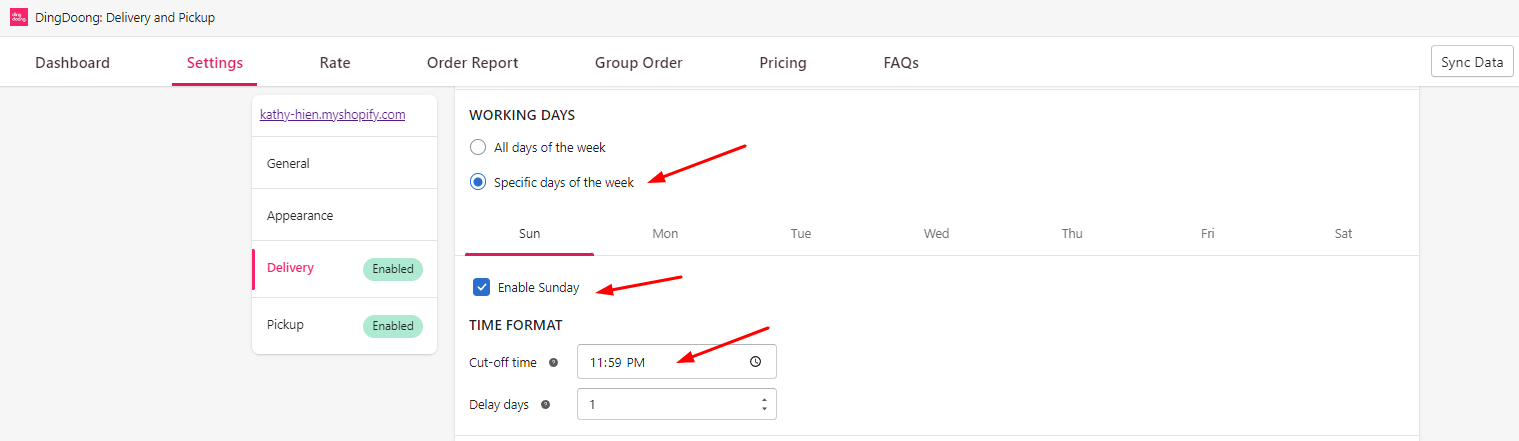The height and width of the screenshot is (441, 1519).
Task: Switch to the Rate tab
Action: pyautogui.click(x=335, y=63)
